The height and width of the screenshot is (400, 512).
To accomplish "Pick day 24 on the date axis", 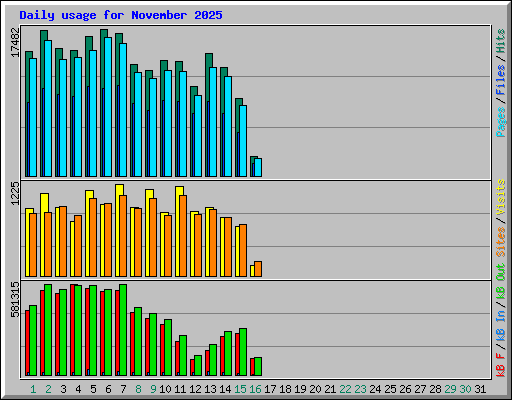I will coord(375,389).
